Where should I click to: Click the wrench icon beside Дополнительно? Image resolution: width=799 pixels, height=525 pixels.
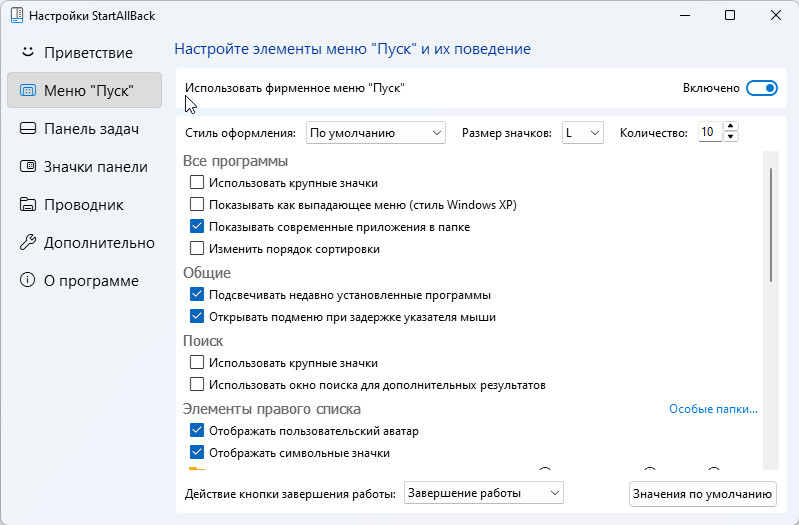pos(28,242)
